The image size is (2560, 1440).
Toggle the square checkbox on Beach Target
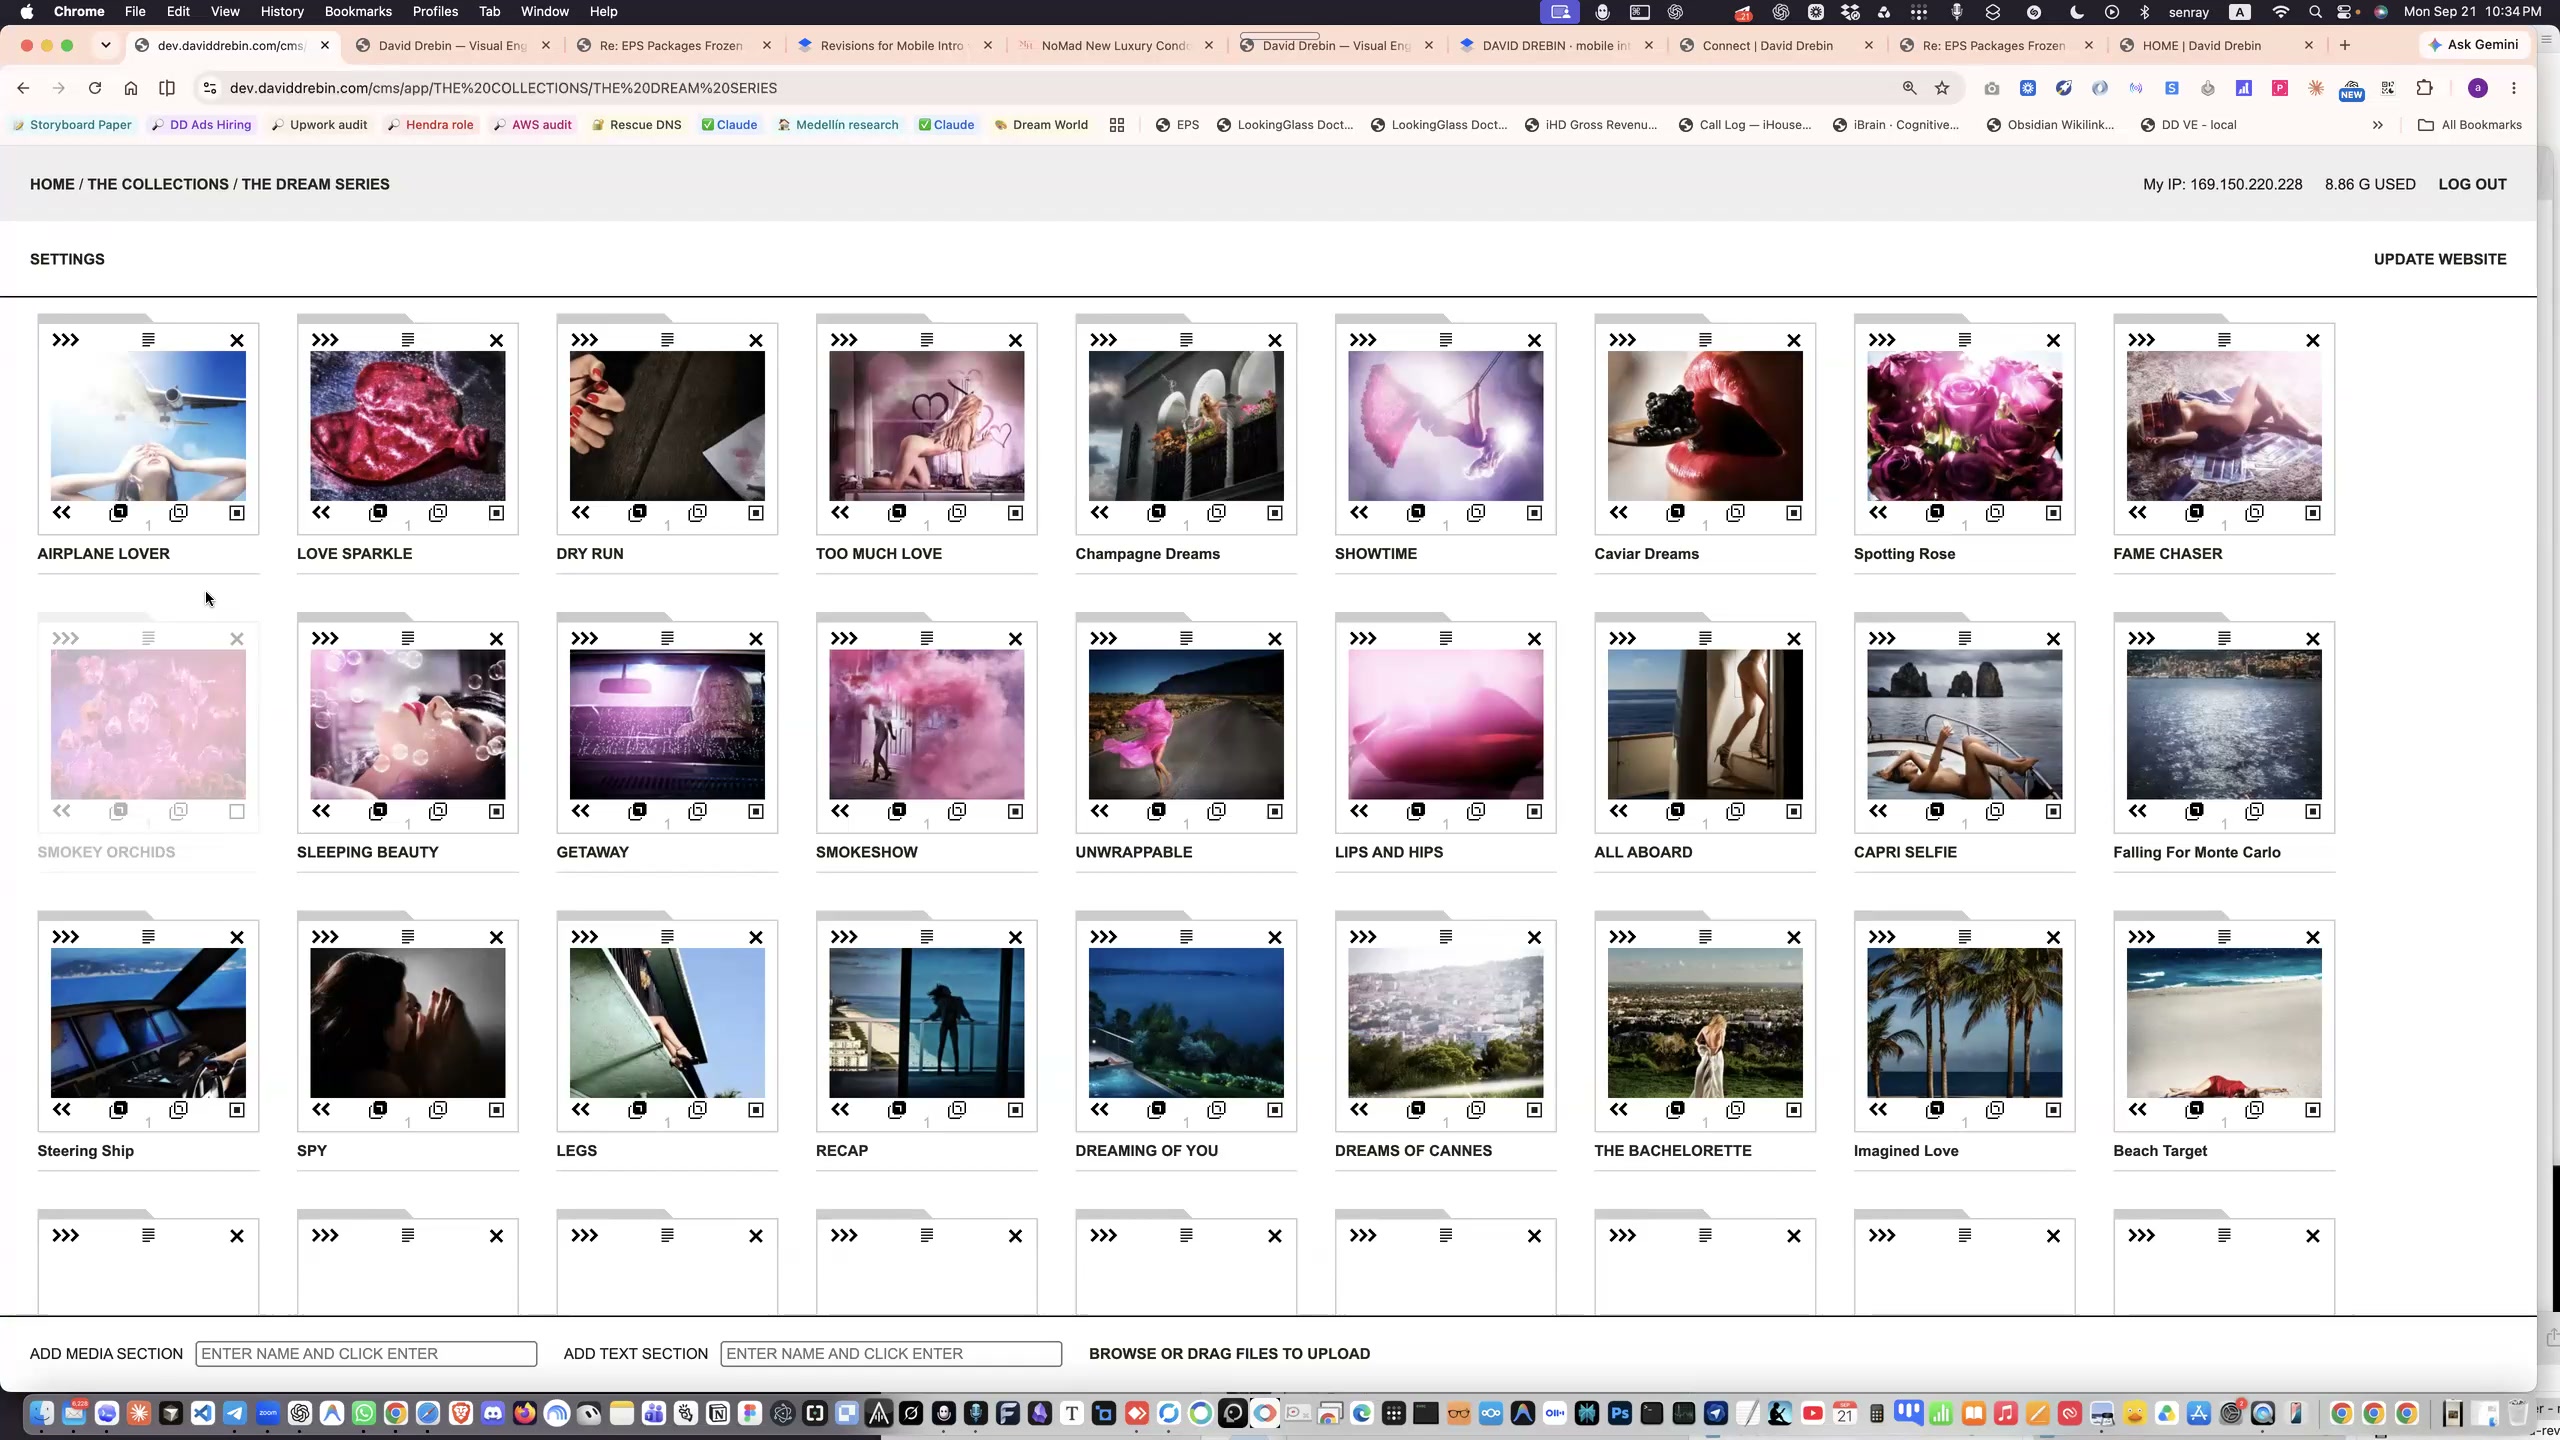(2313, 1110)
